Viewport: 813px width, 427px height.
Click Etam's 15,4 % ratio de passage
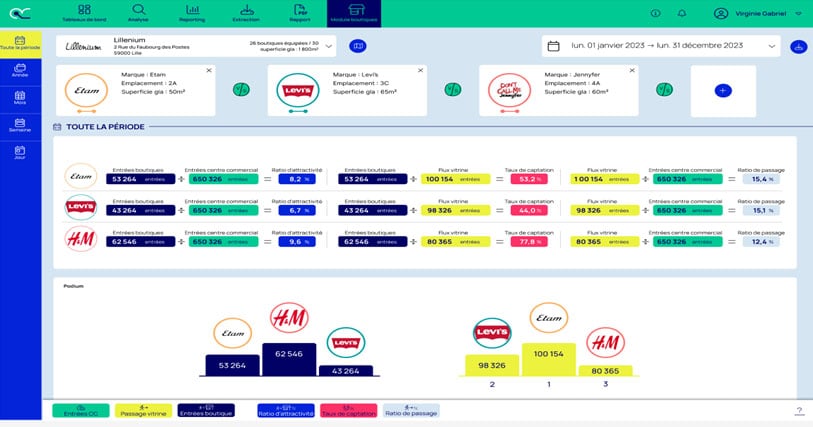[x=761, y=179]
